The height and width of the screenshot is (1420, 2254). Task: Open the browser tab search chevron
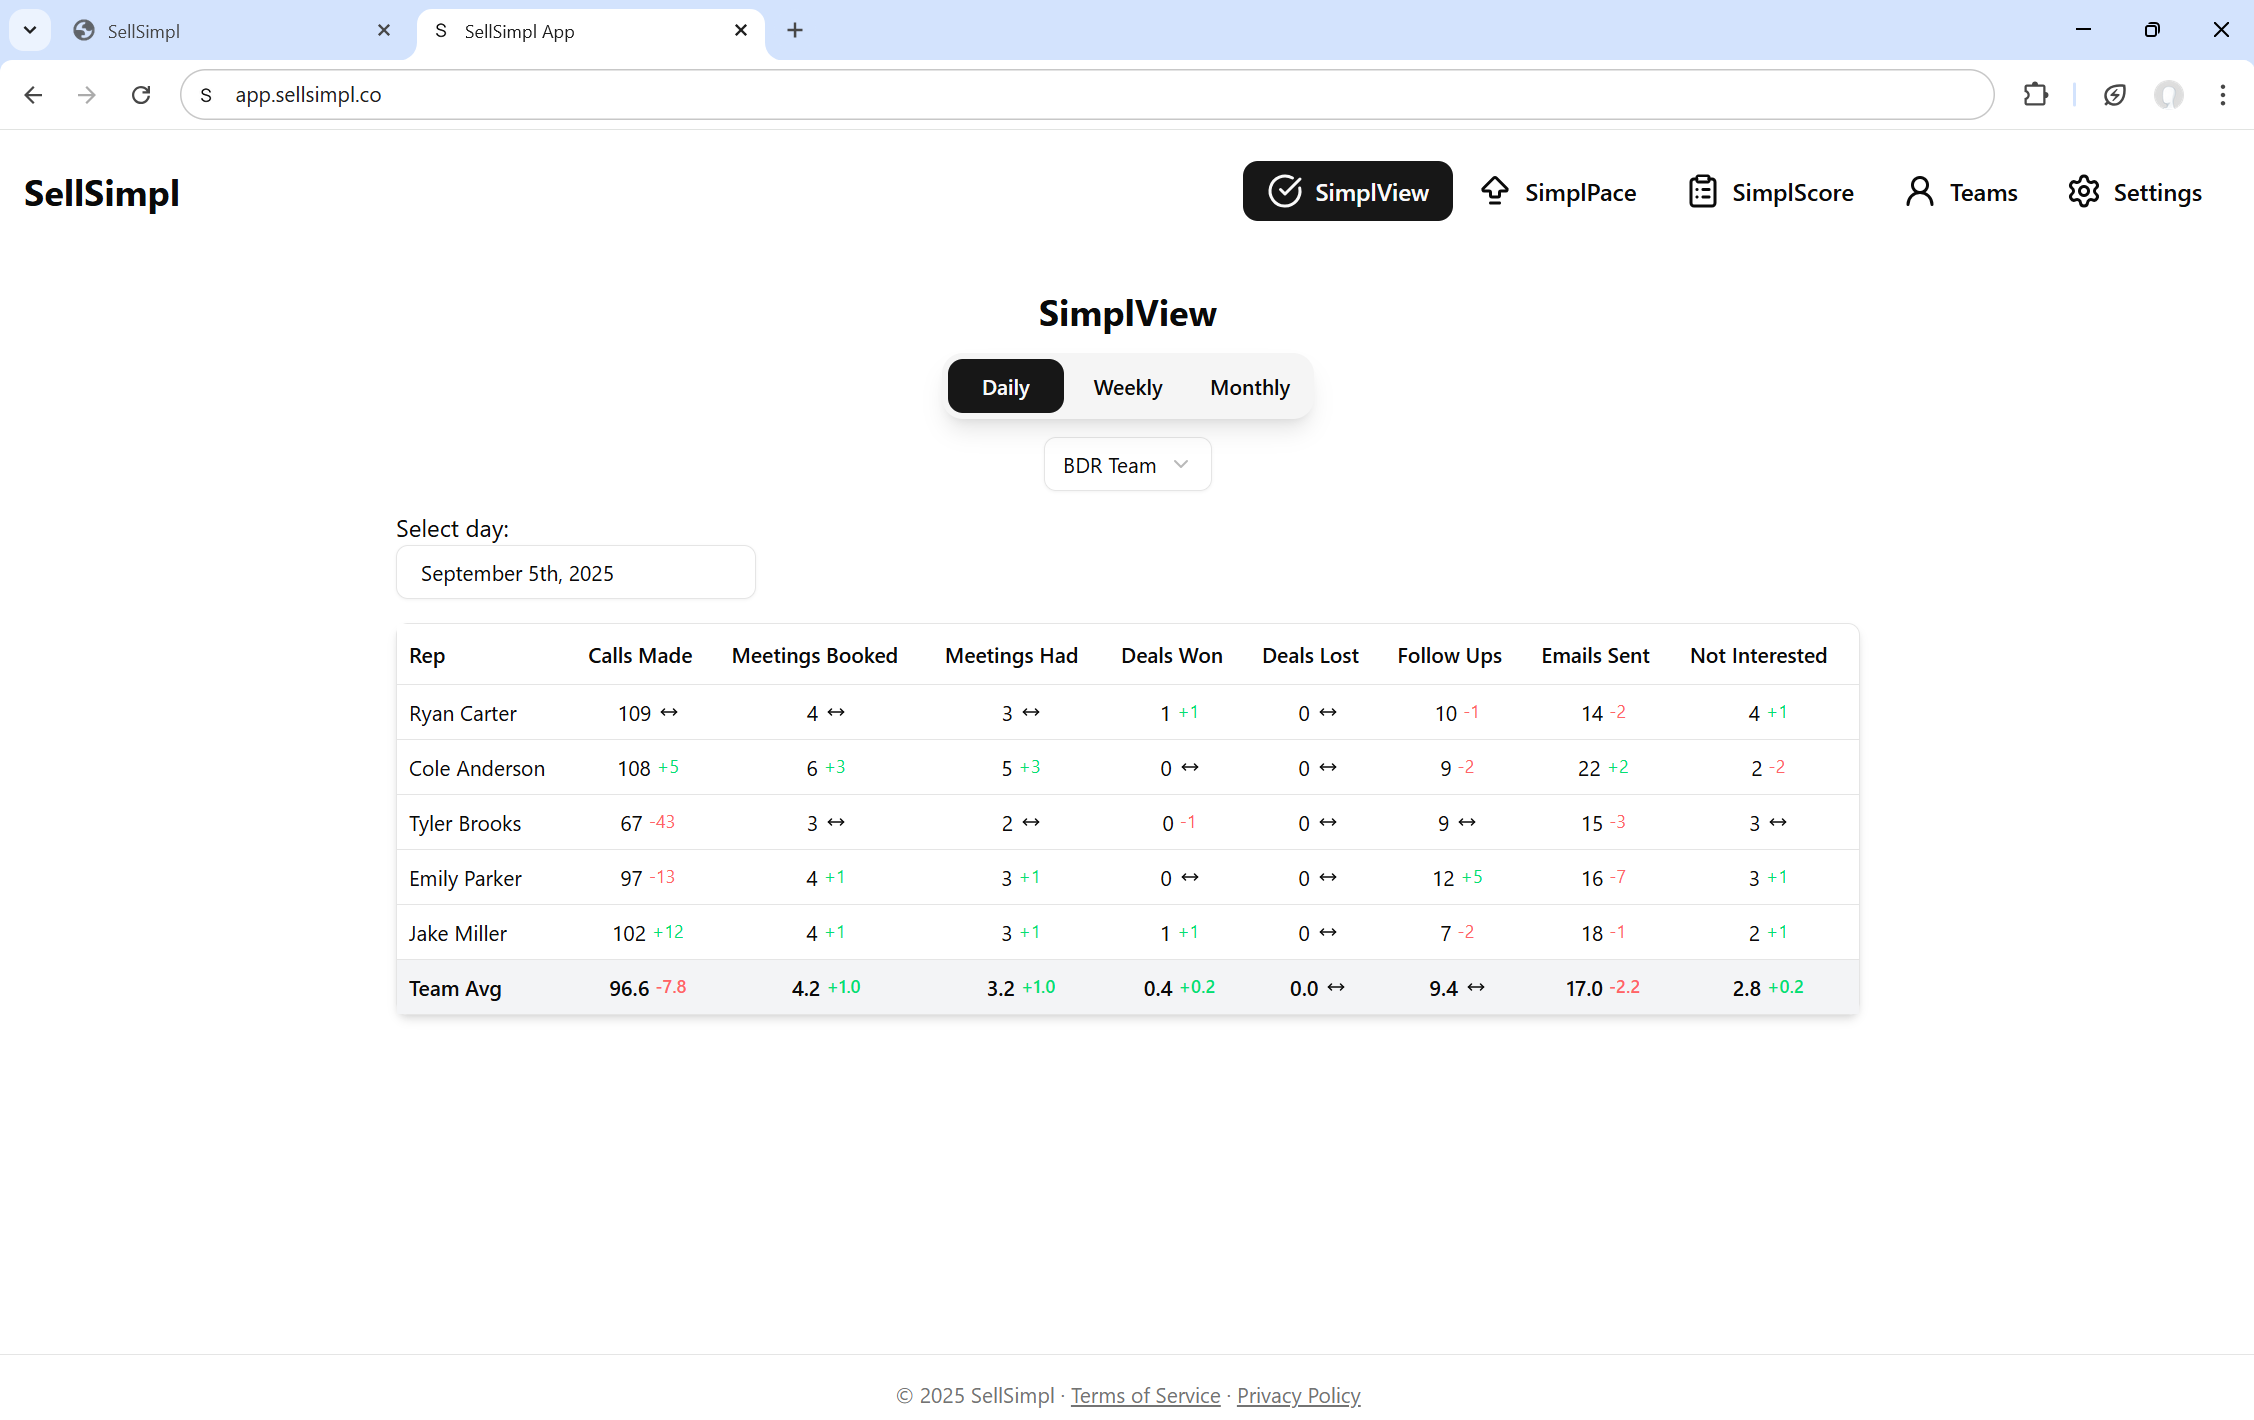29,30
